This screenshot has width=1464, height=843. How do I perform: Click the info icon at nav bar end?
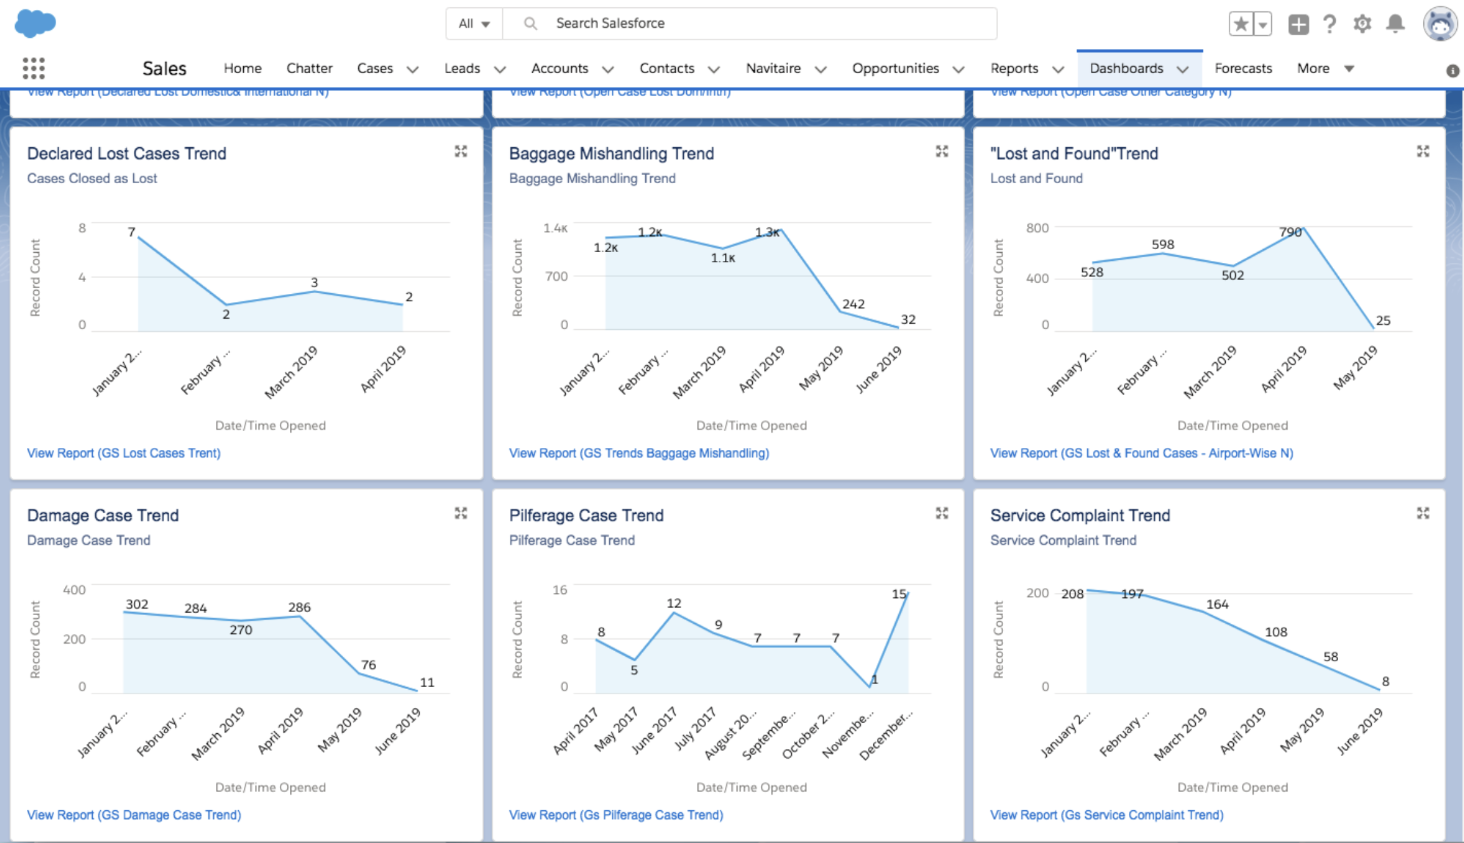[x=1452, y=70]
